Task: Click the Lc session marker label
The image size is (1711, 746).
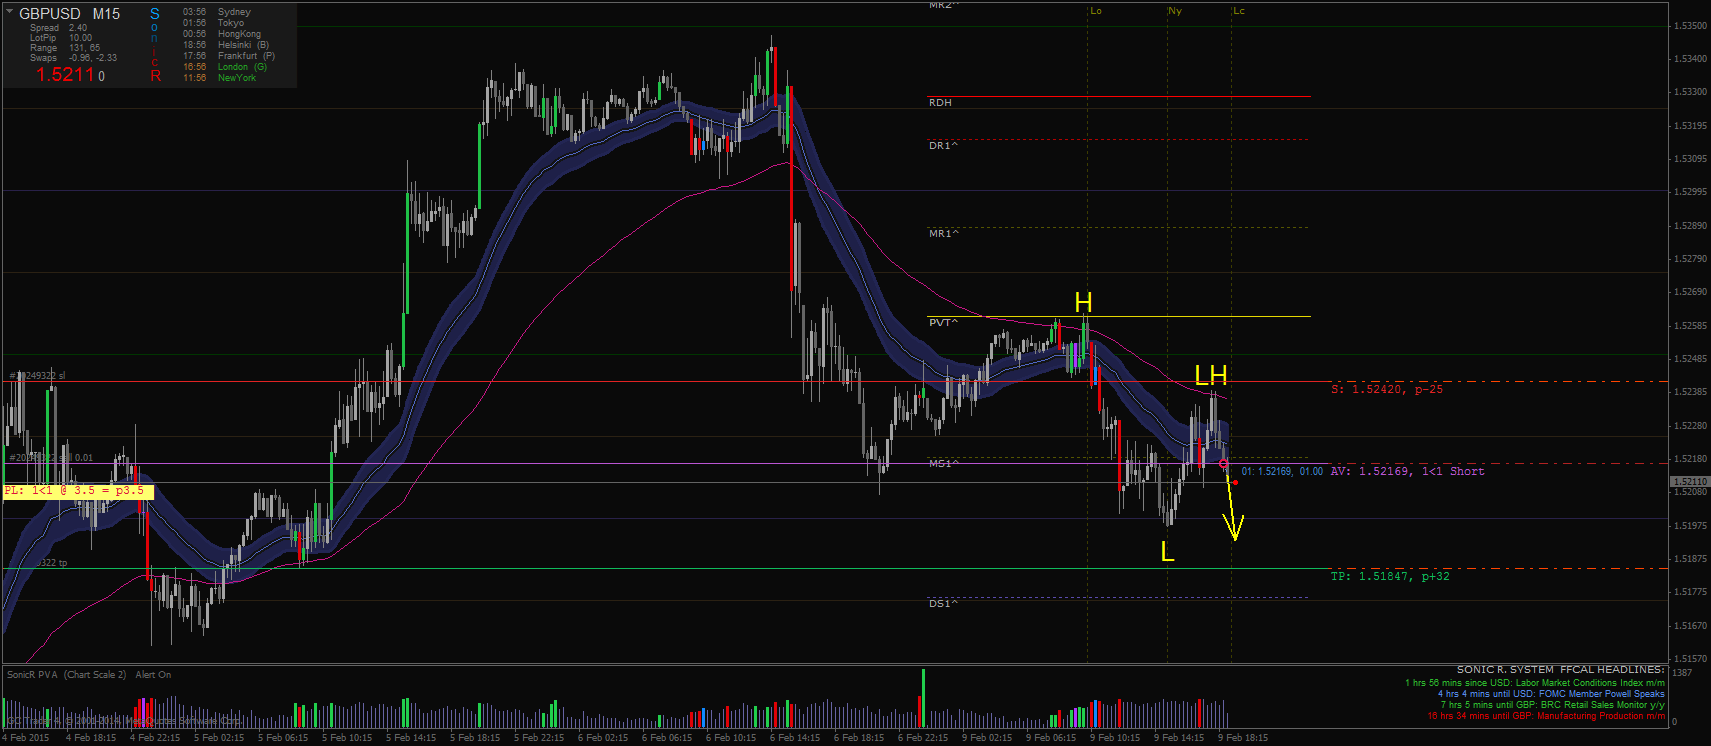Action: pos(1239,11)
